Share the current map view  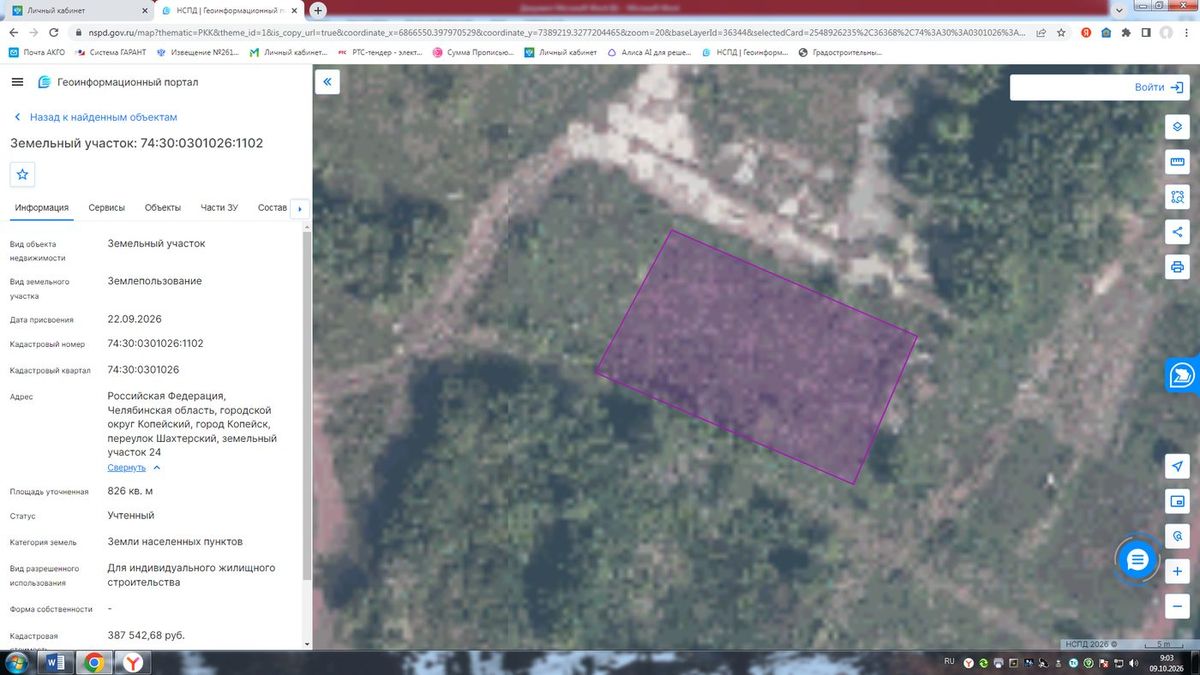(x=1177, y=232)
